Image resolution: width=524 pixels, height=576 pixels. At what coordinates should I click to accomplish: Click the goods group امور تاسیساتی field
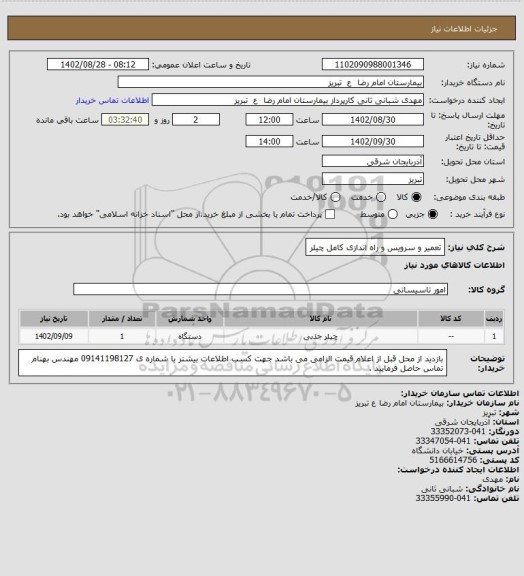[x=260, y=289]
